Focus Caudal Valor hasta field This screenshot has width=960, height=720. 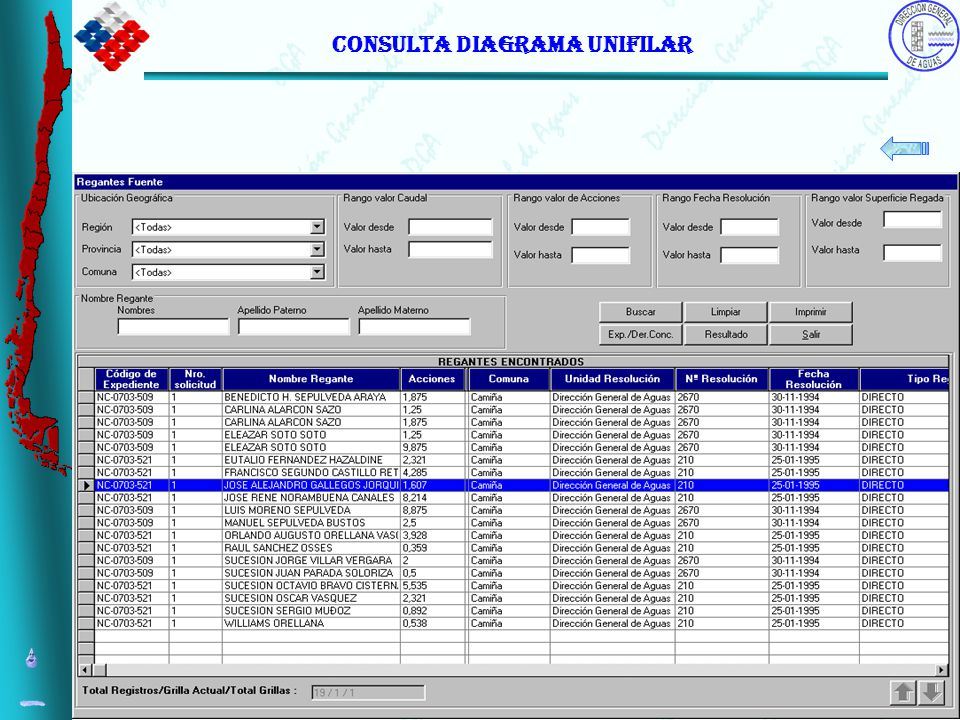[451, 249]
